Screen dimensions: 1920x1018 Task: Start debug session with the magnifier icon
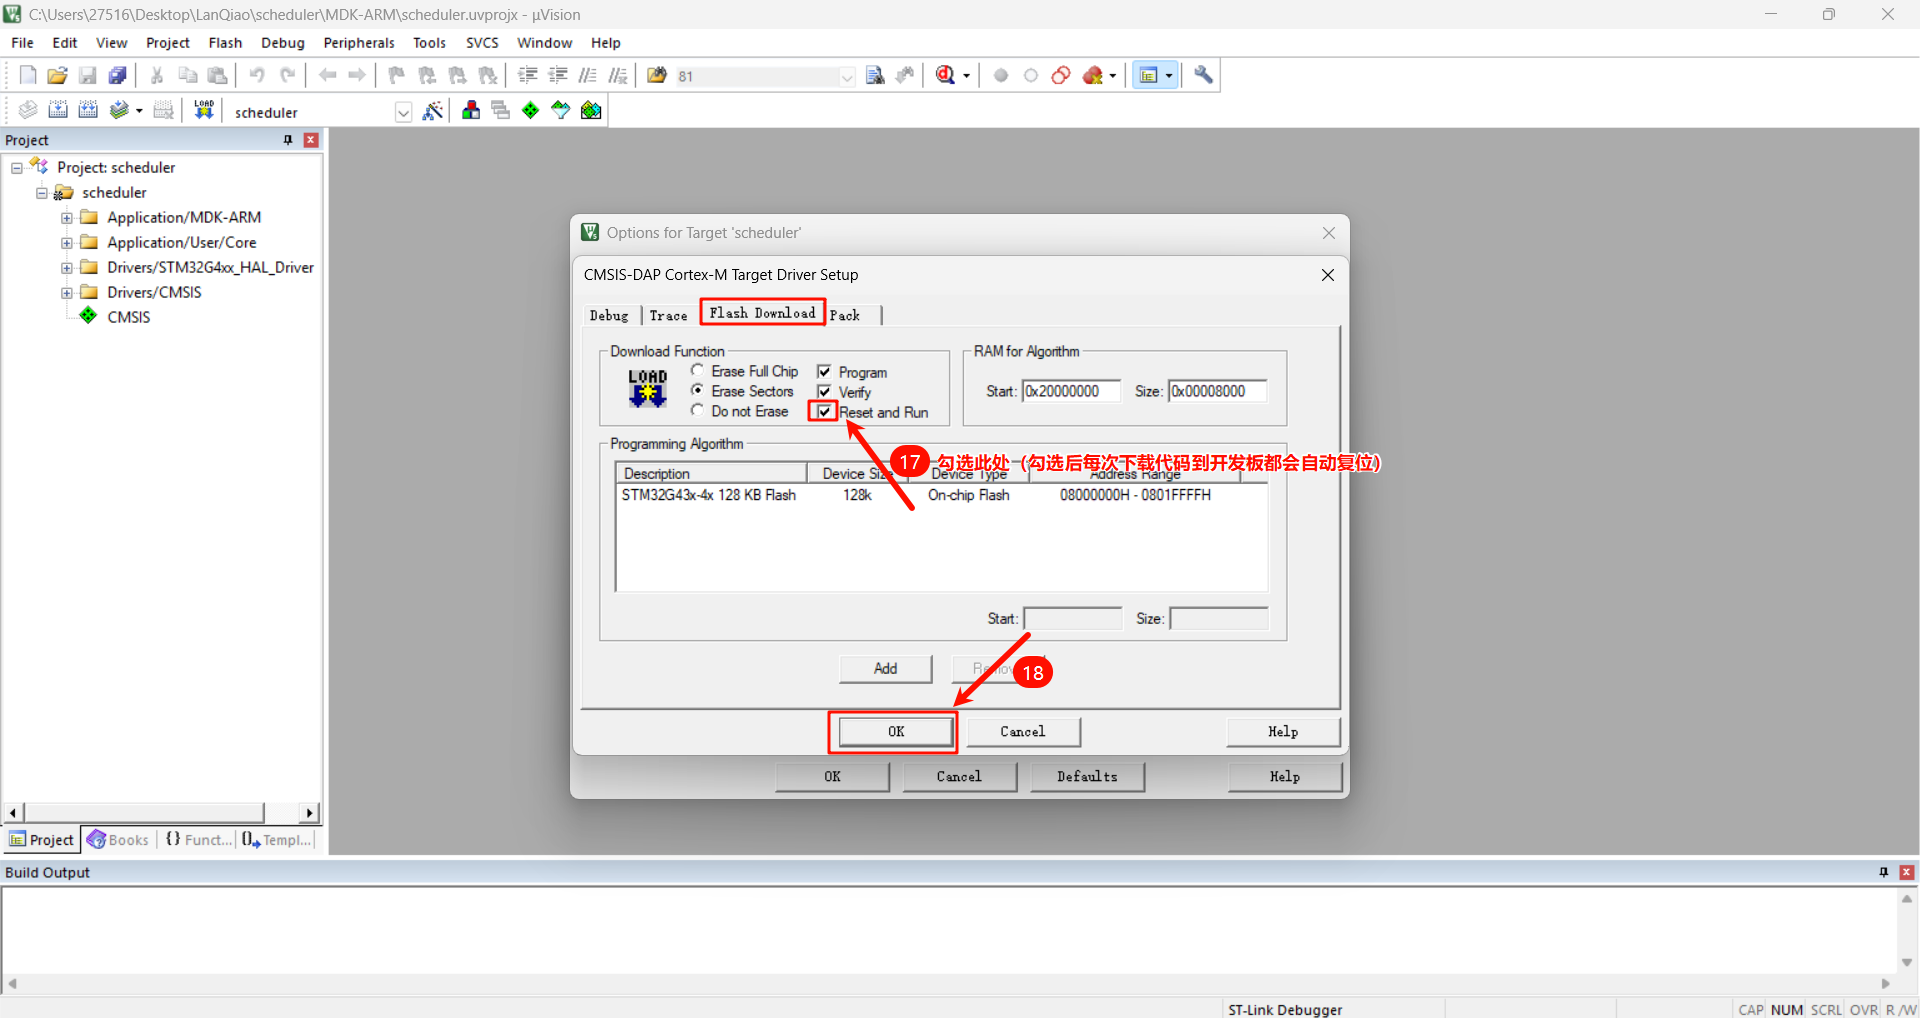(x=945, y=76)
